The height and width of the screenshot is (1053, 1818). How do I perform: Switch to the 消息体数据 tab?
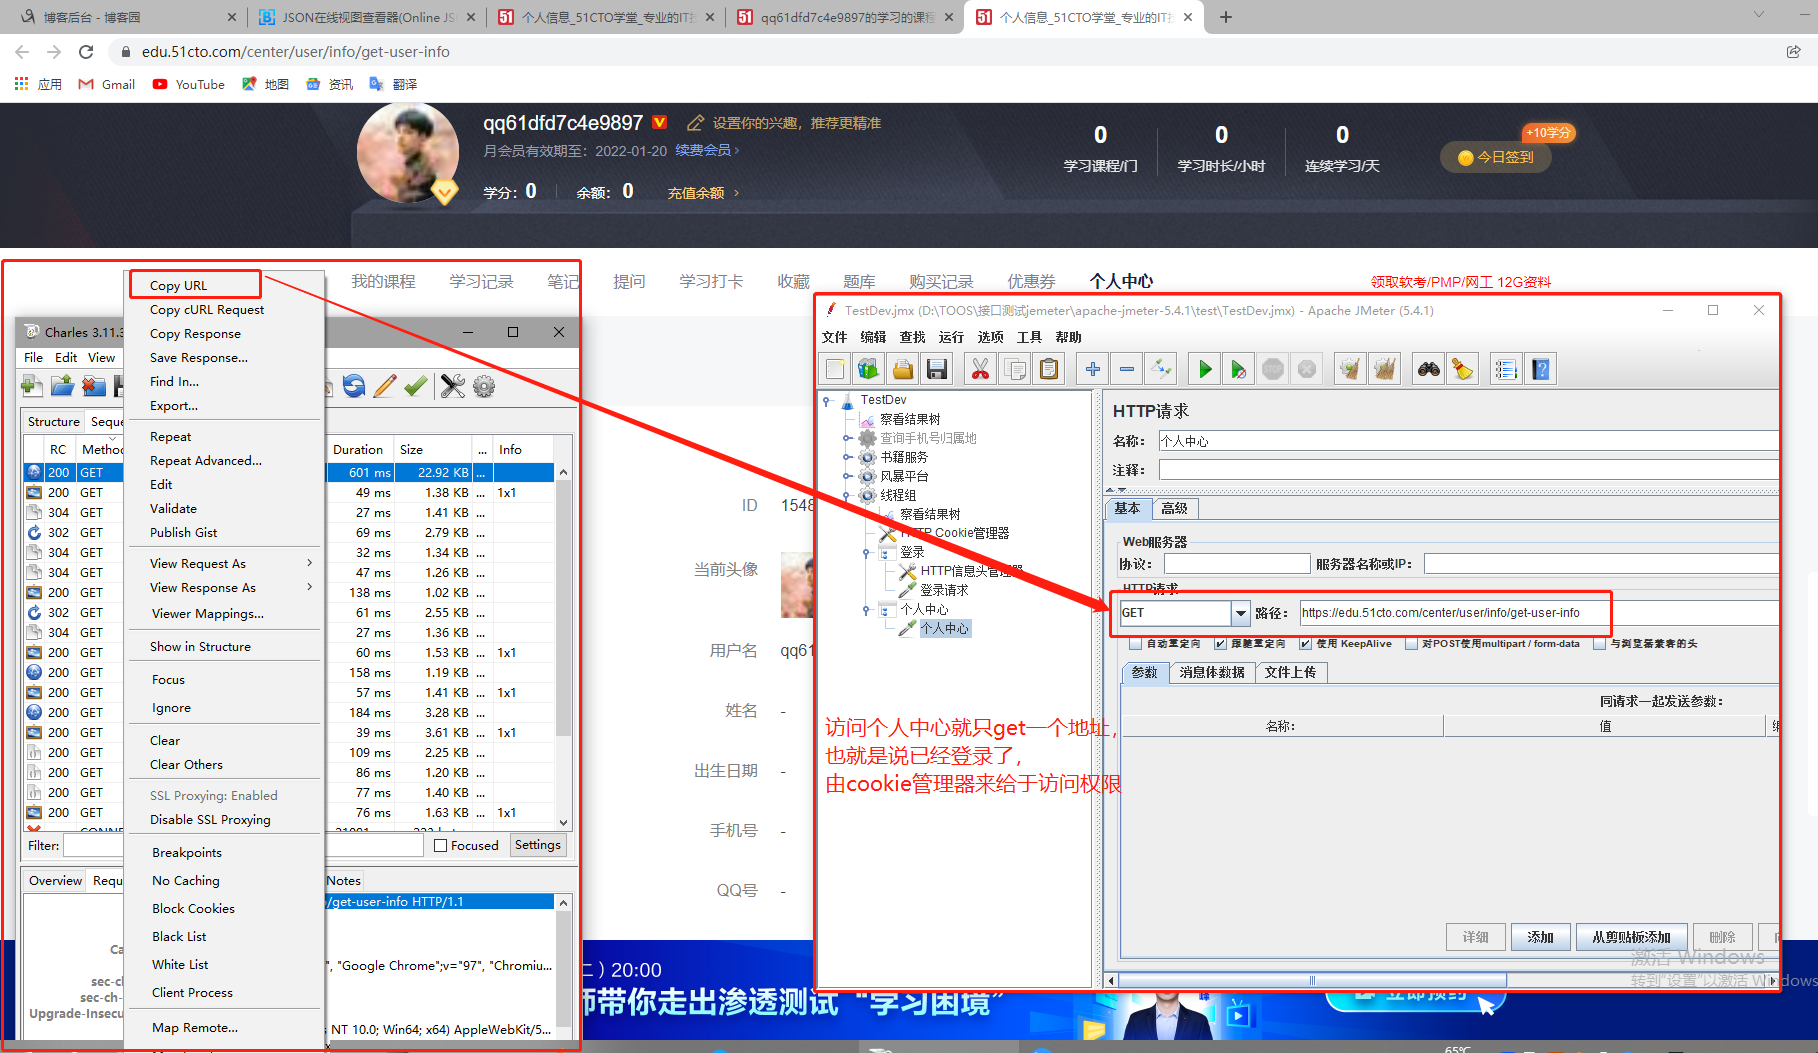(1211, 673)
